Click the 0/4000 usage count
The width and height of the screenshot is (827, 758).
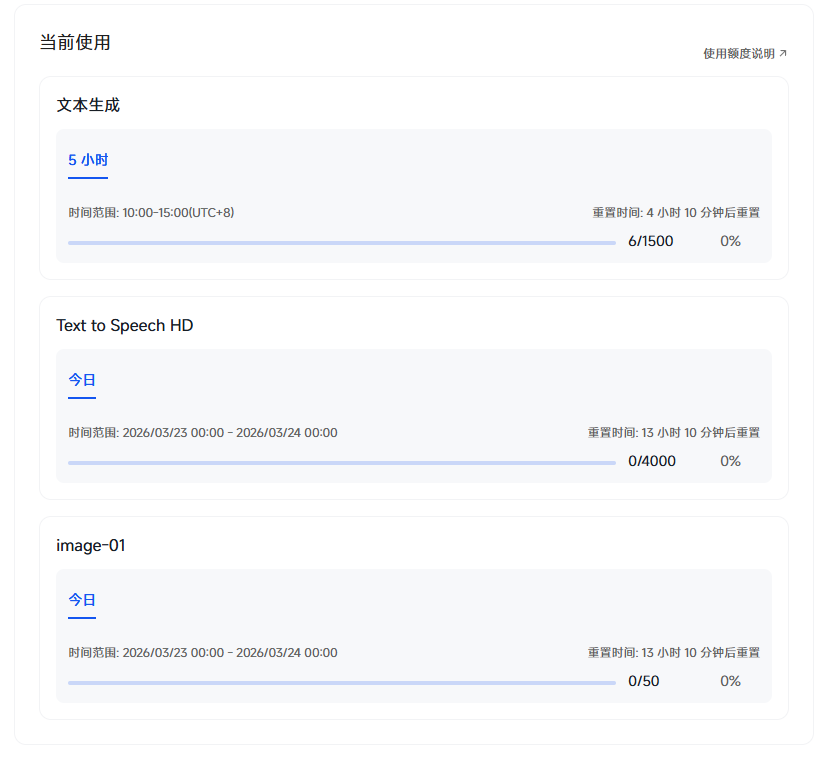click(x=651, y=461)
